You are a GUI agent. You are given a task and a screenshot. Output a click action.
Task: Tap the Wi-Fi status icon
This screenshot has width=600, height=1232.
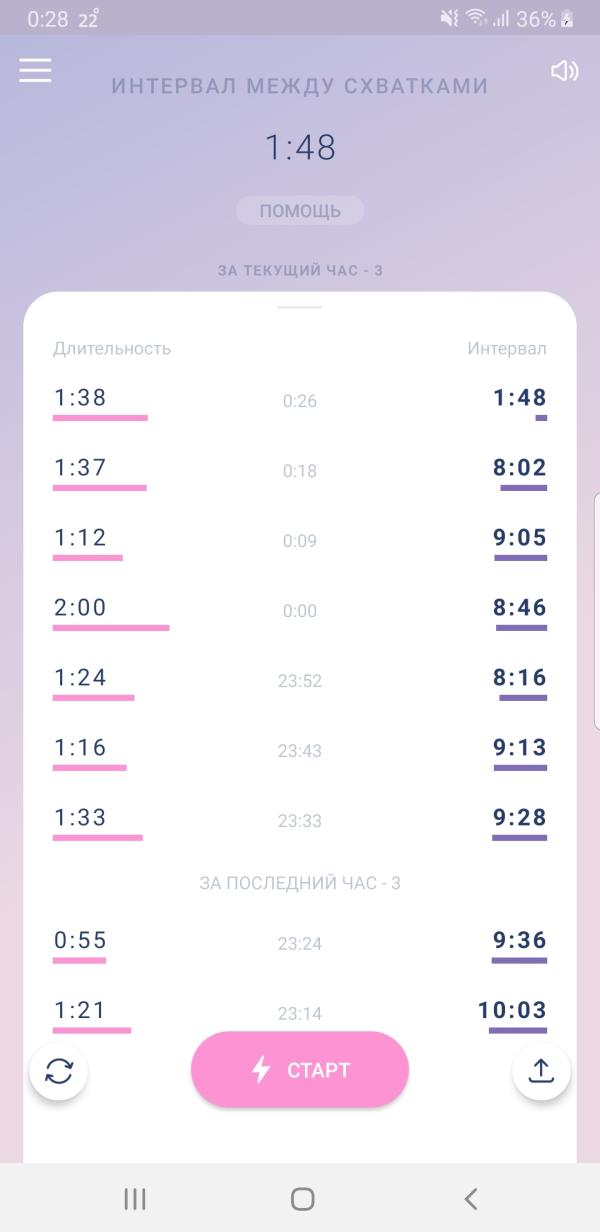[476, 19]
